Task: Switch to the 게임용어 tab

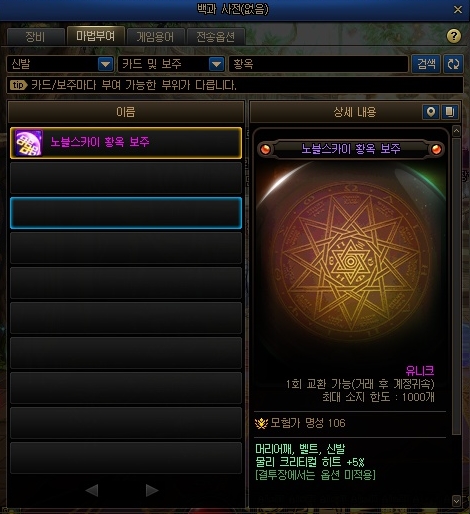Action: (x=155, y=36)
